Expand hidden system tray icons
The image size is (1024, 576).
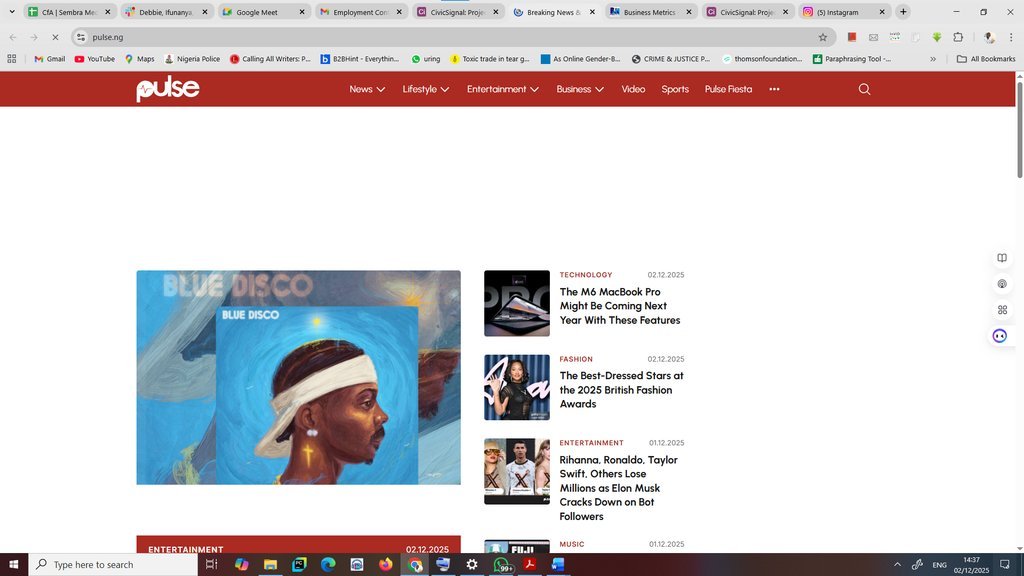[x=897, y=564]
